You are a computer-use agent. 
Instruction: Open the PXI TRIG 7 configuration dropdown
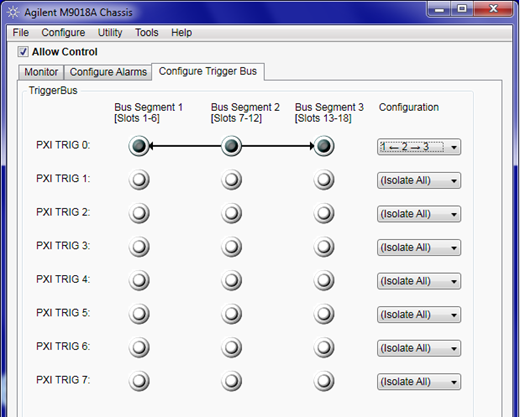419,382
